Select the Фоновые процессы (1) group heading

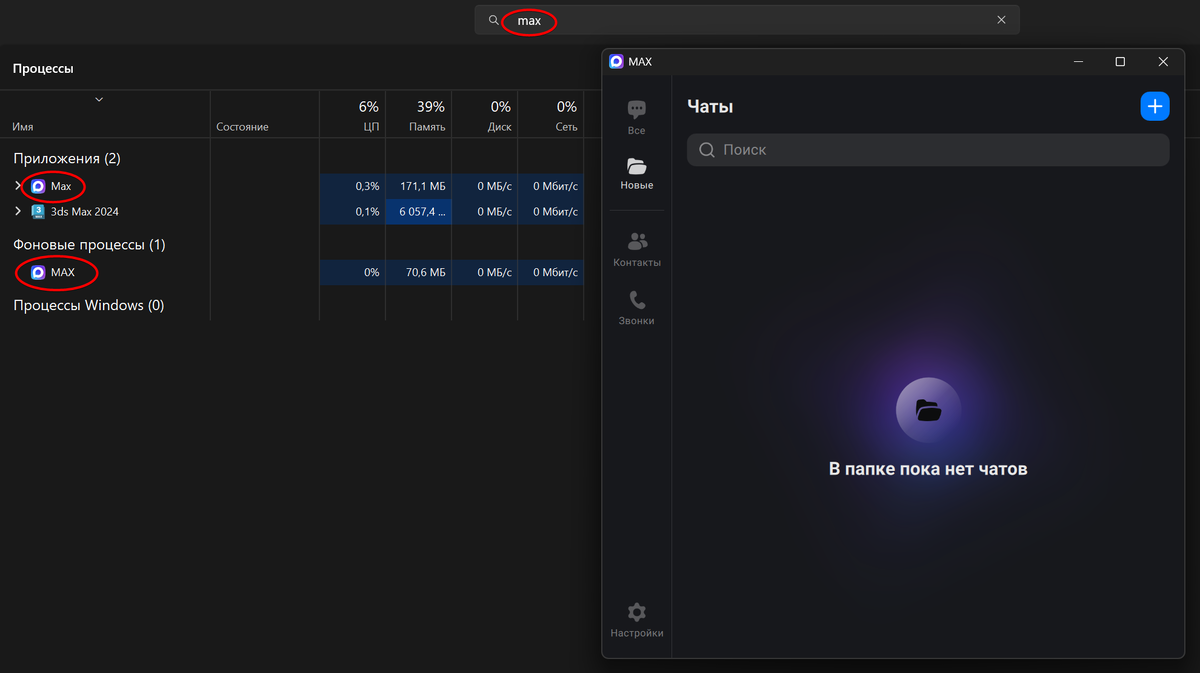(x=89, y=245)
